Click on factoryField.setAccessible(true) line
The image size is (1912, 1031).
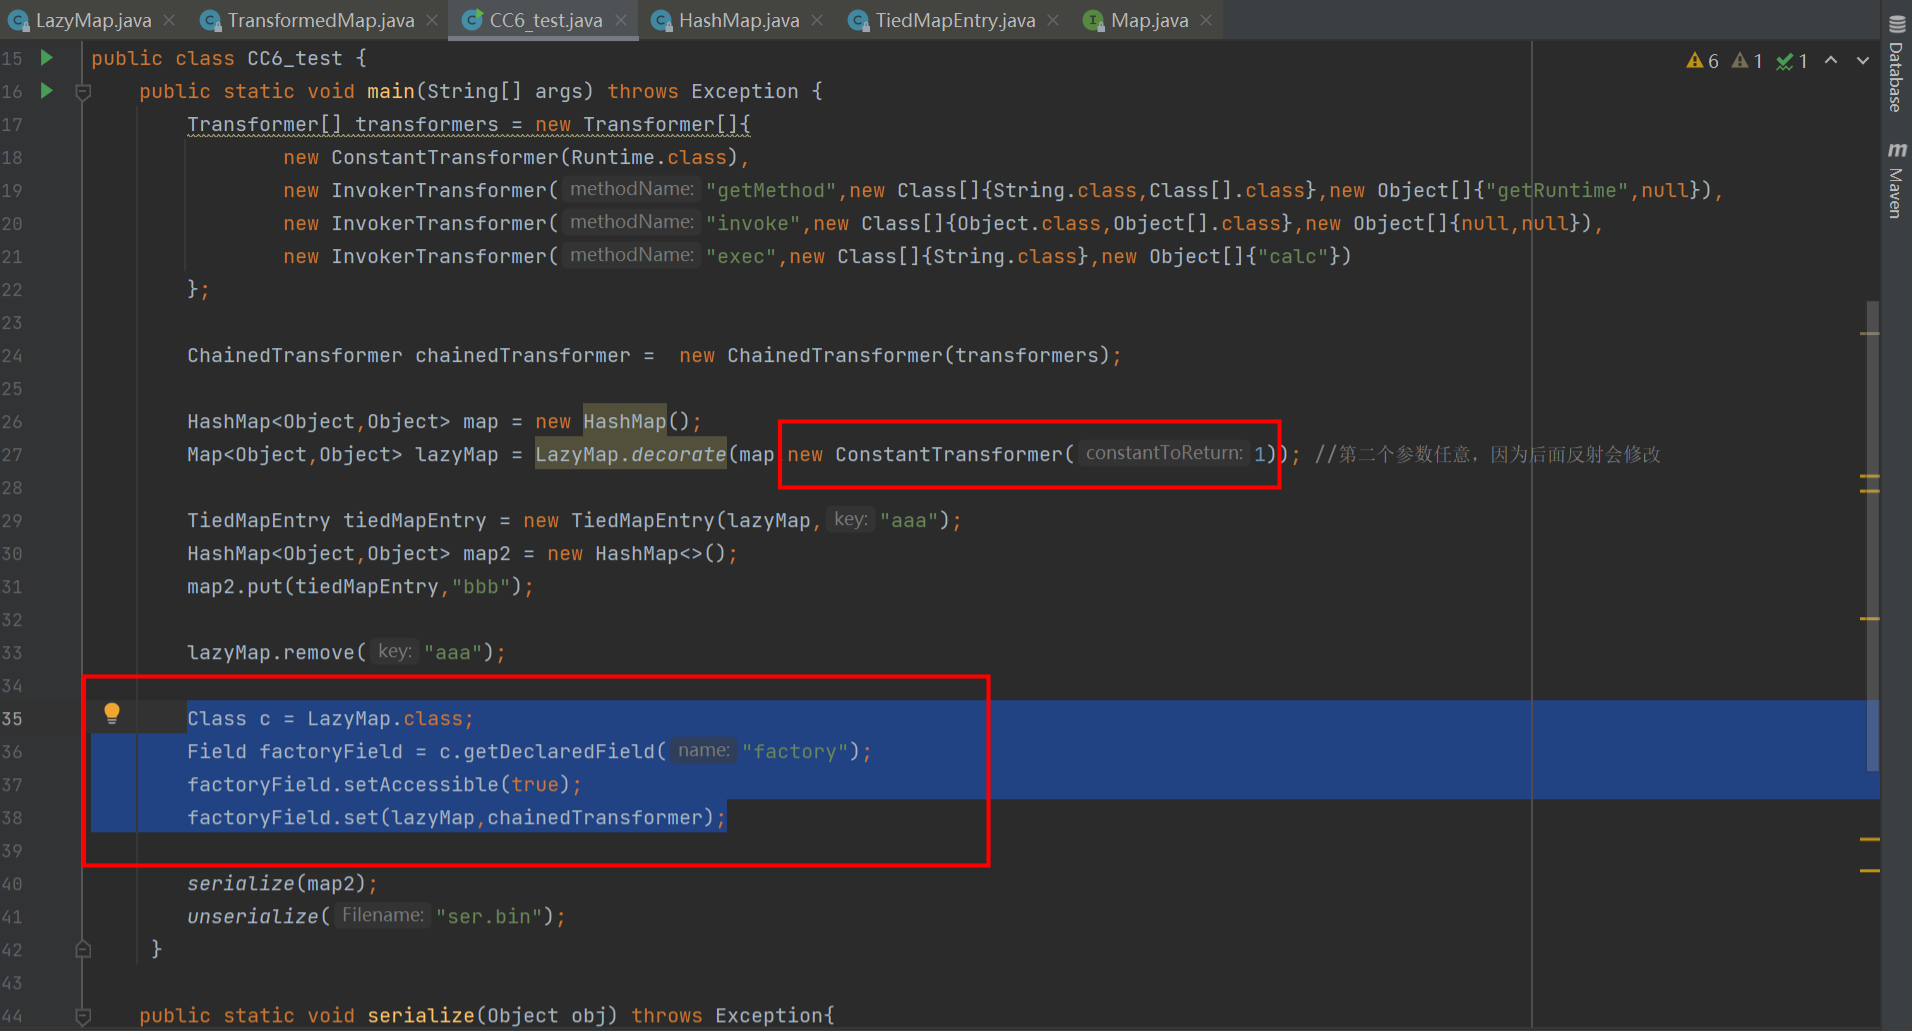(x=384, y=784)
